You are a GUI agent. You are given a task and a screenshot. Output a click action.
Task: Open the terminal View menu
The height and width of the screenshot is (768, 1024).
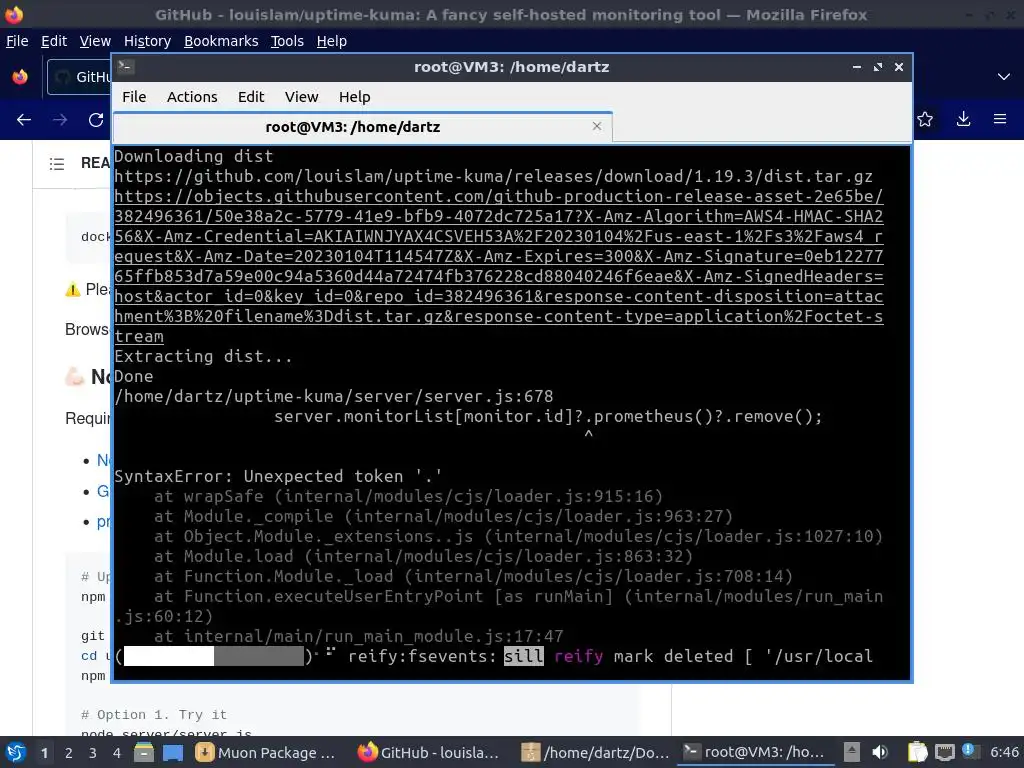point(301,97)
